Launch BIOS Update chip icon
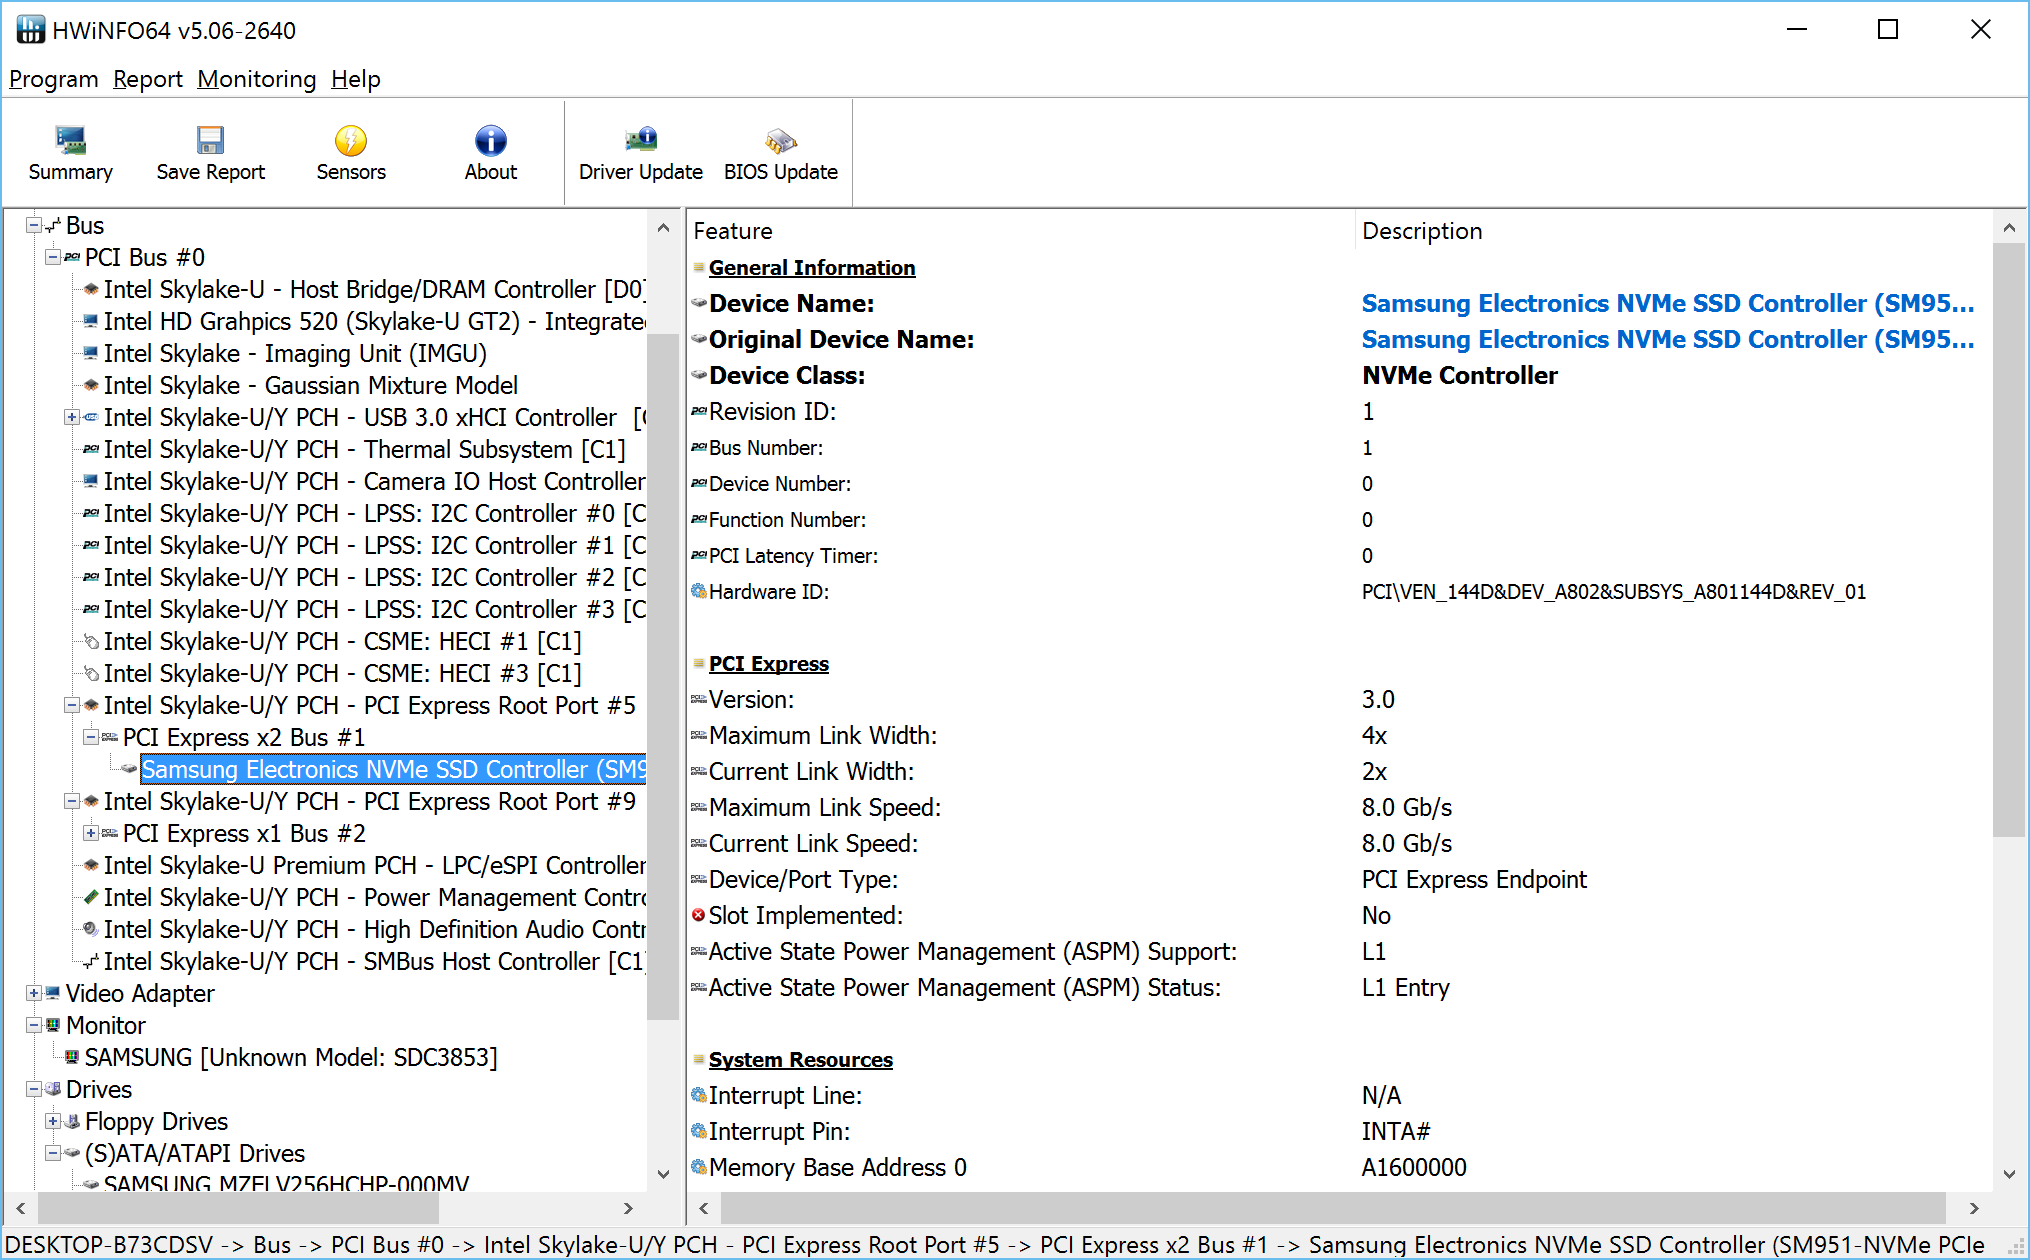Viewport: 2030px width, 1260px height. 781,140
